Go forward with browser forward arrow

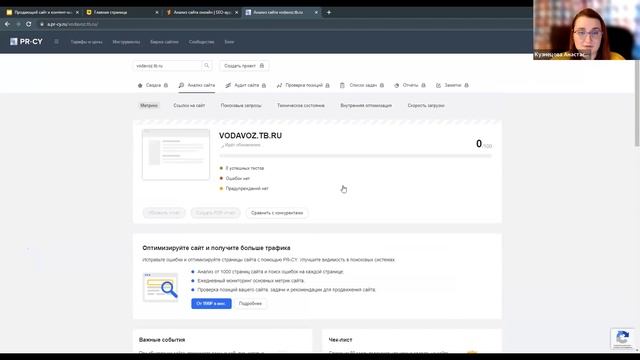click(18, 24)
